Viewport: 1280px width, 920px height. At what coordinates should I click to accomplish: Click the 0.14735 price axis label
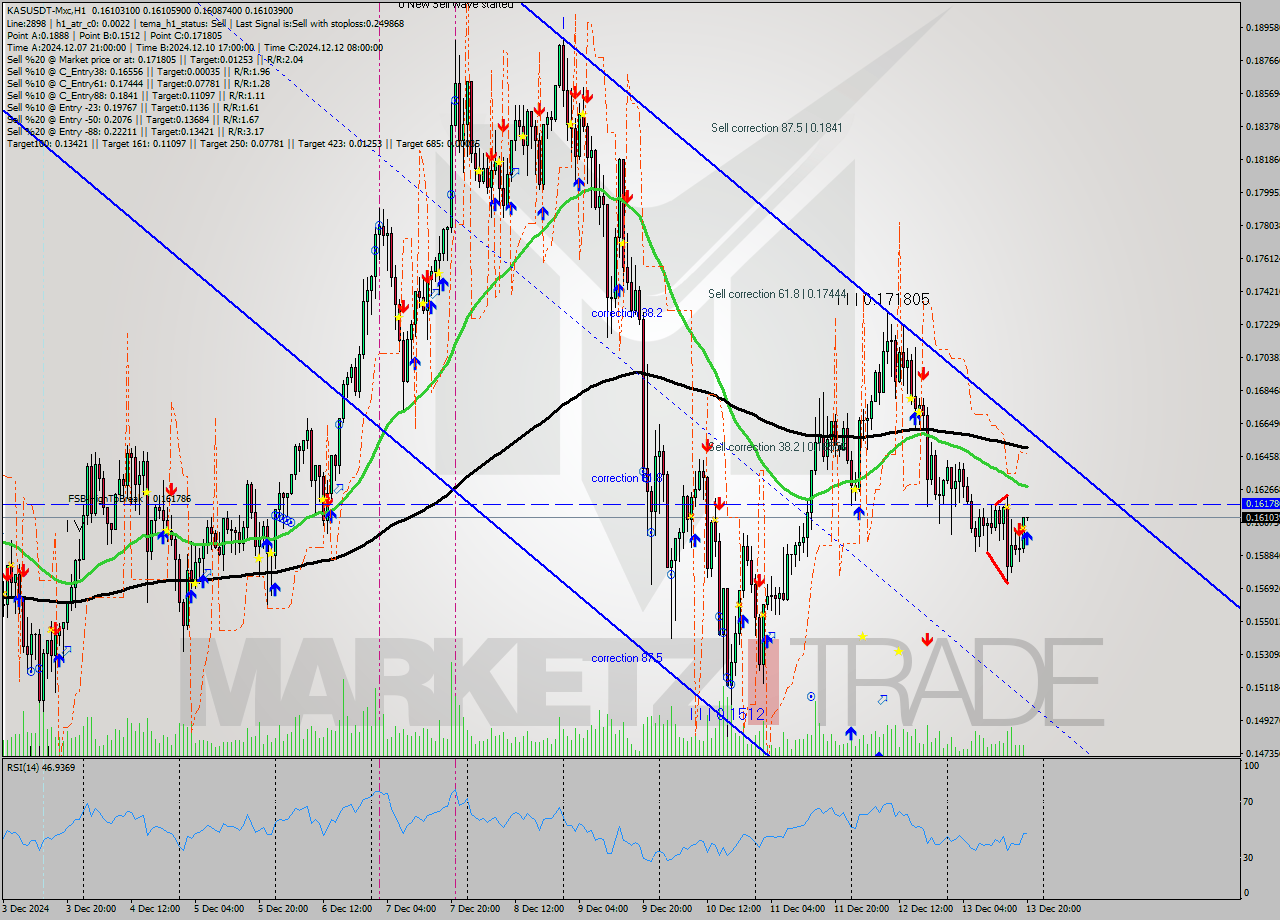pyautogui.click(x=1262, y=753)
